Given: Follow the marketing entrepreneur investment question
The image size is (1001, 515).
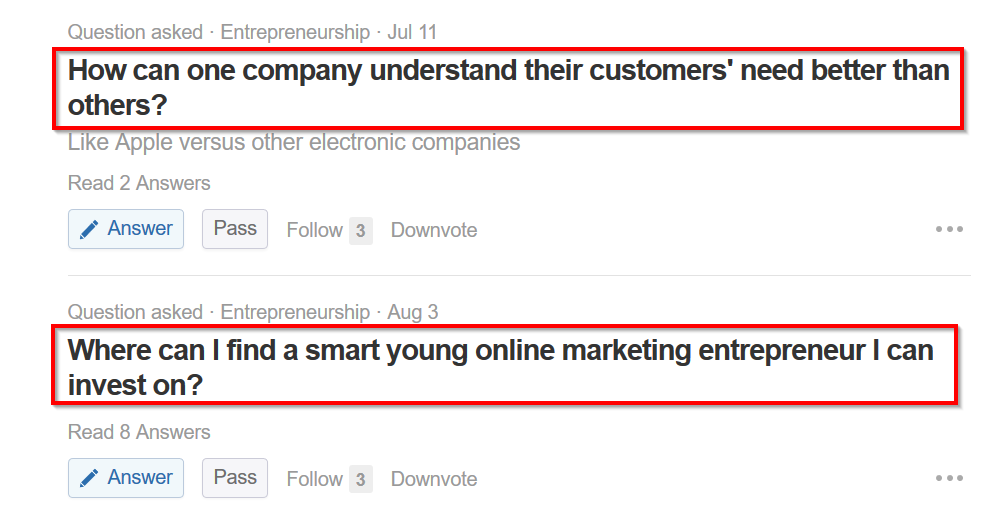Looking at the screenshot, I should 314,479.
